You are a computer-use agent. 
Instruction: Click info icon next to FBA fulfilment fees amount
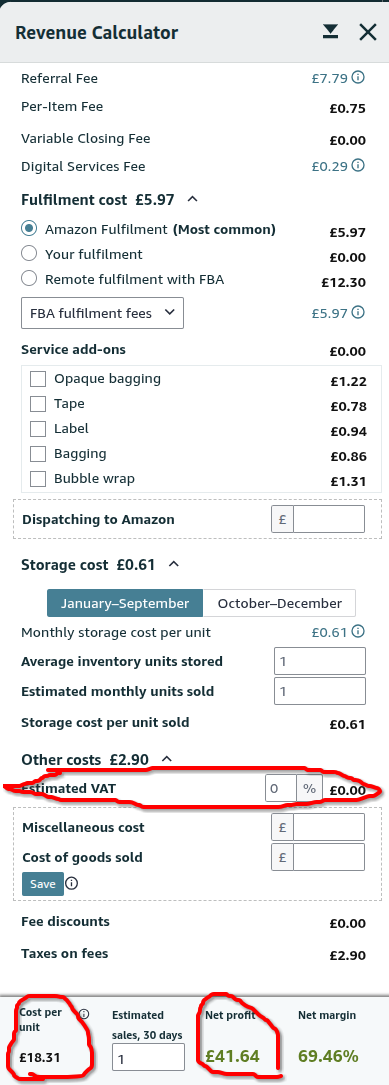358,312
